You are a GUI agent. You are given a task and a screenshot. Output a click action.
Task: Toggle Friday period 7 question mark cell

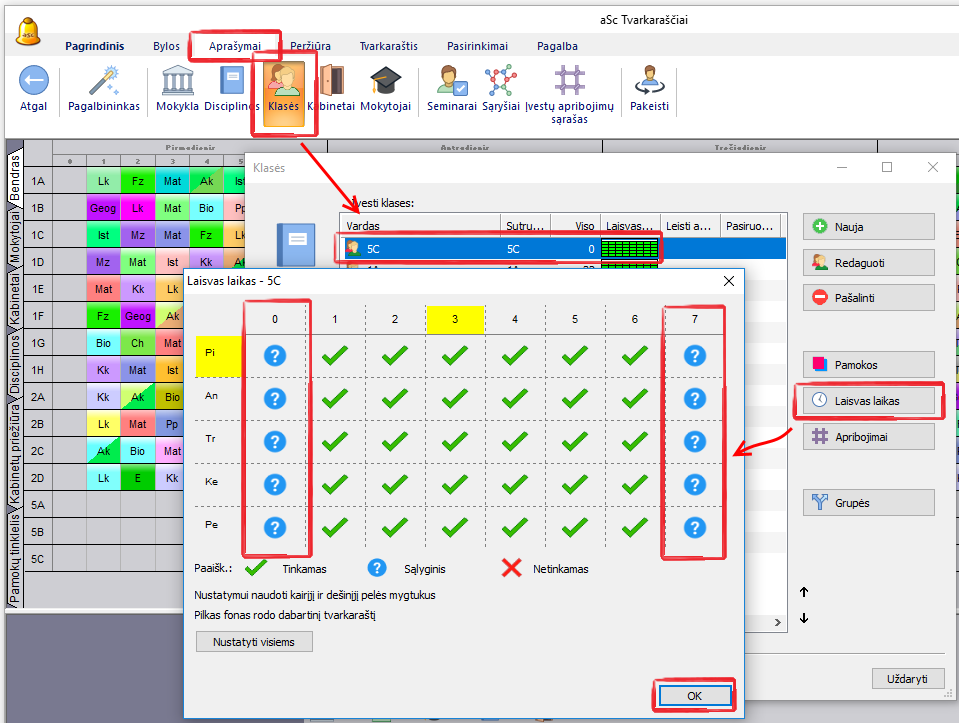point(695,527)
